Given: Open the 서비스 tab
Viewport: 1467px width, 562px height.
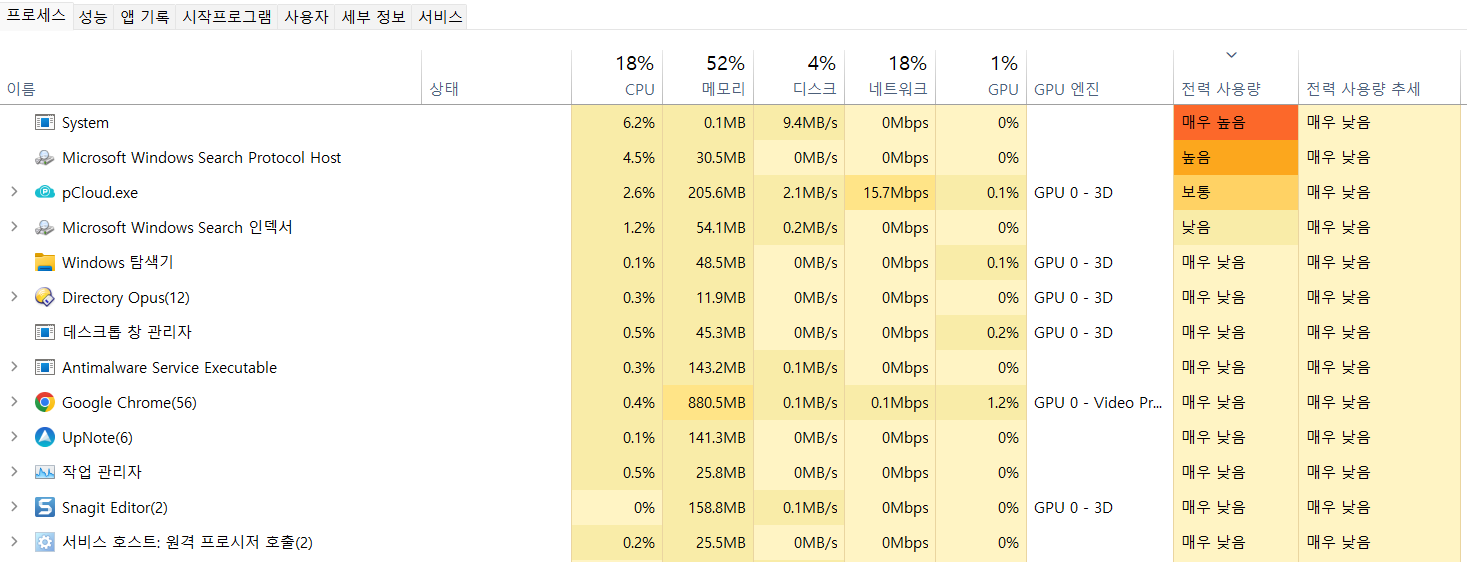Looking at the screenshot, I should [440, 17].
